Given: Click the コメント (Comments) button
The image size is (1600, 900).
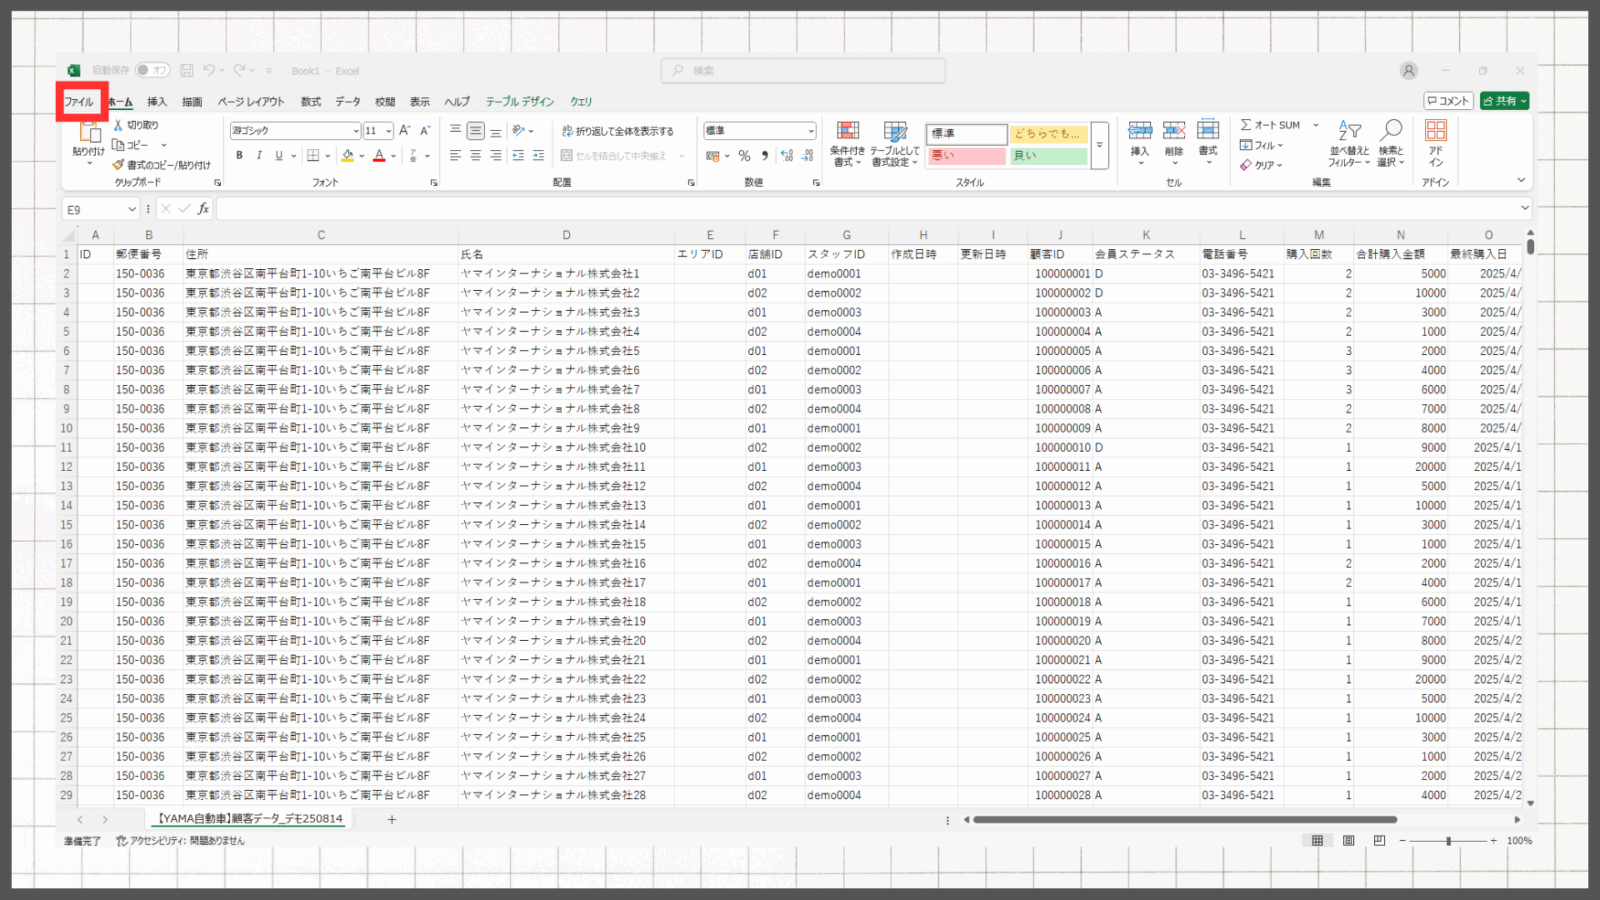Looking at the screenshot, I should point(1447,101).
